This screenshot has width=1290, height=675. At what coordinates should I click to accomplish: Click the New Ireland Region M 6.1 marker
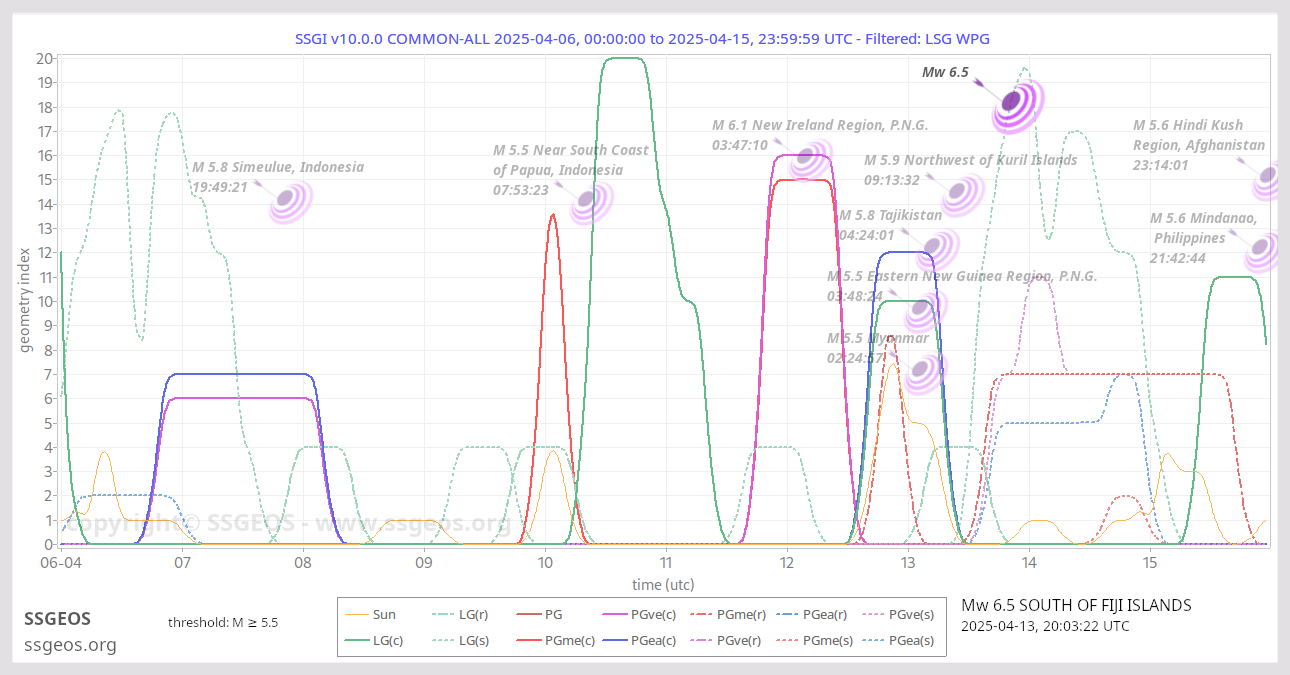coord(811,159)
